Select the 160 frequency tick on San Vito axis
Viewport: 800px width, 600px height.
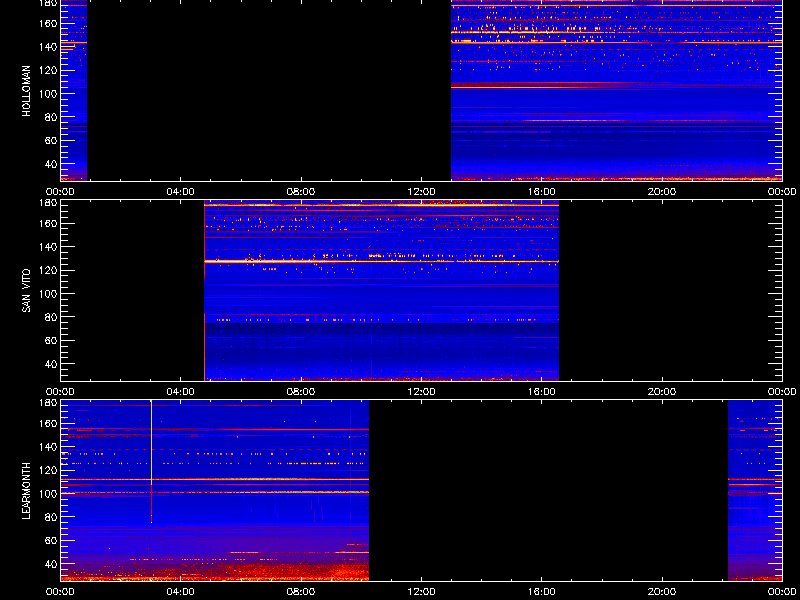point(48,223)
